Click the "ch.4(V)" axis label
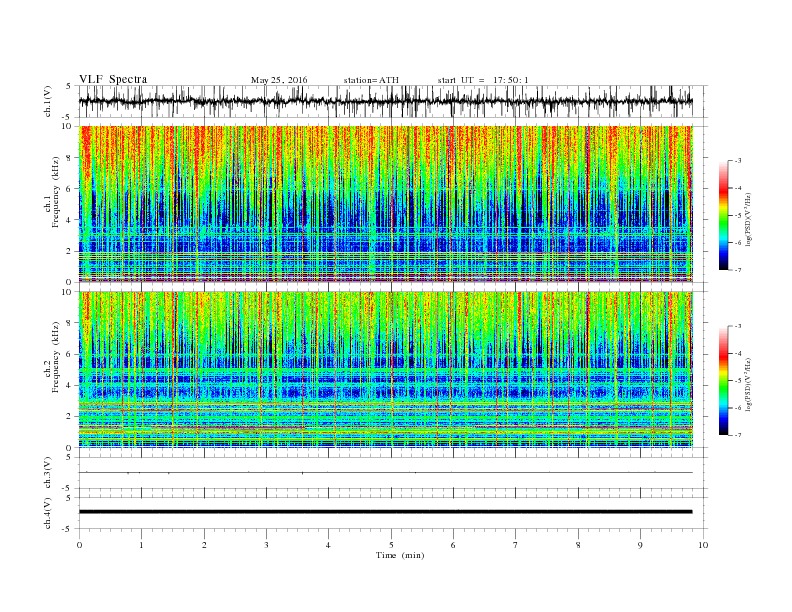Image resolution: width=792 pixels, height=612 pixels. pos(48,513)
